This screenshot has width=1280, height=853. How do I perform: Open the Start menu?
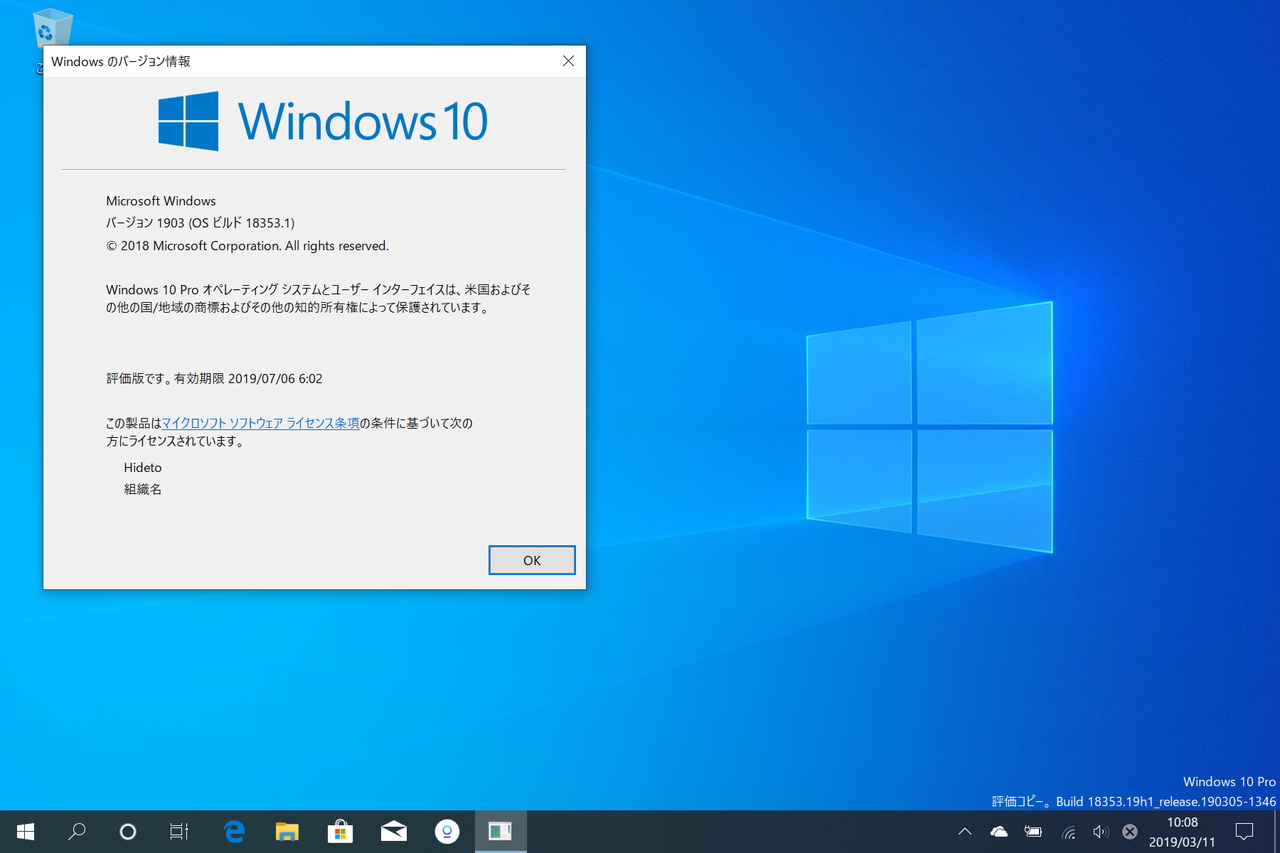(25, 831)
